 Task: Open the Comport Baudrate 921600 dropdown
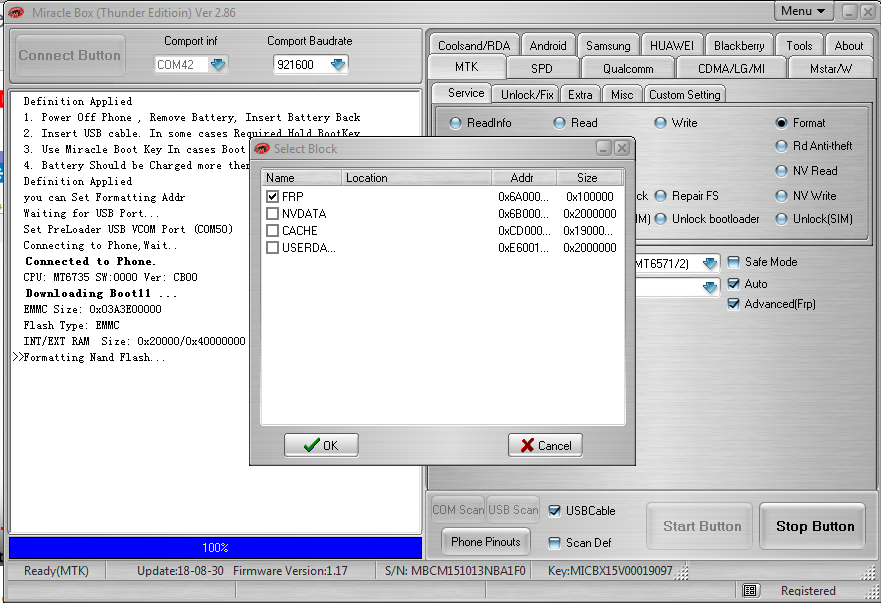(338, 65)
